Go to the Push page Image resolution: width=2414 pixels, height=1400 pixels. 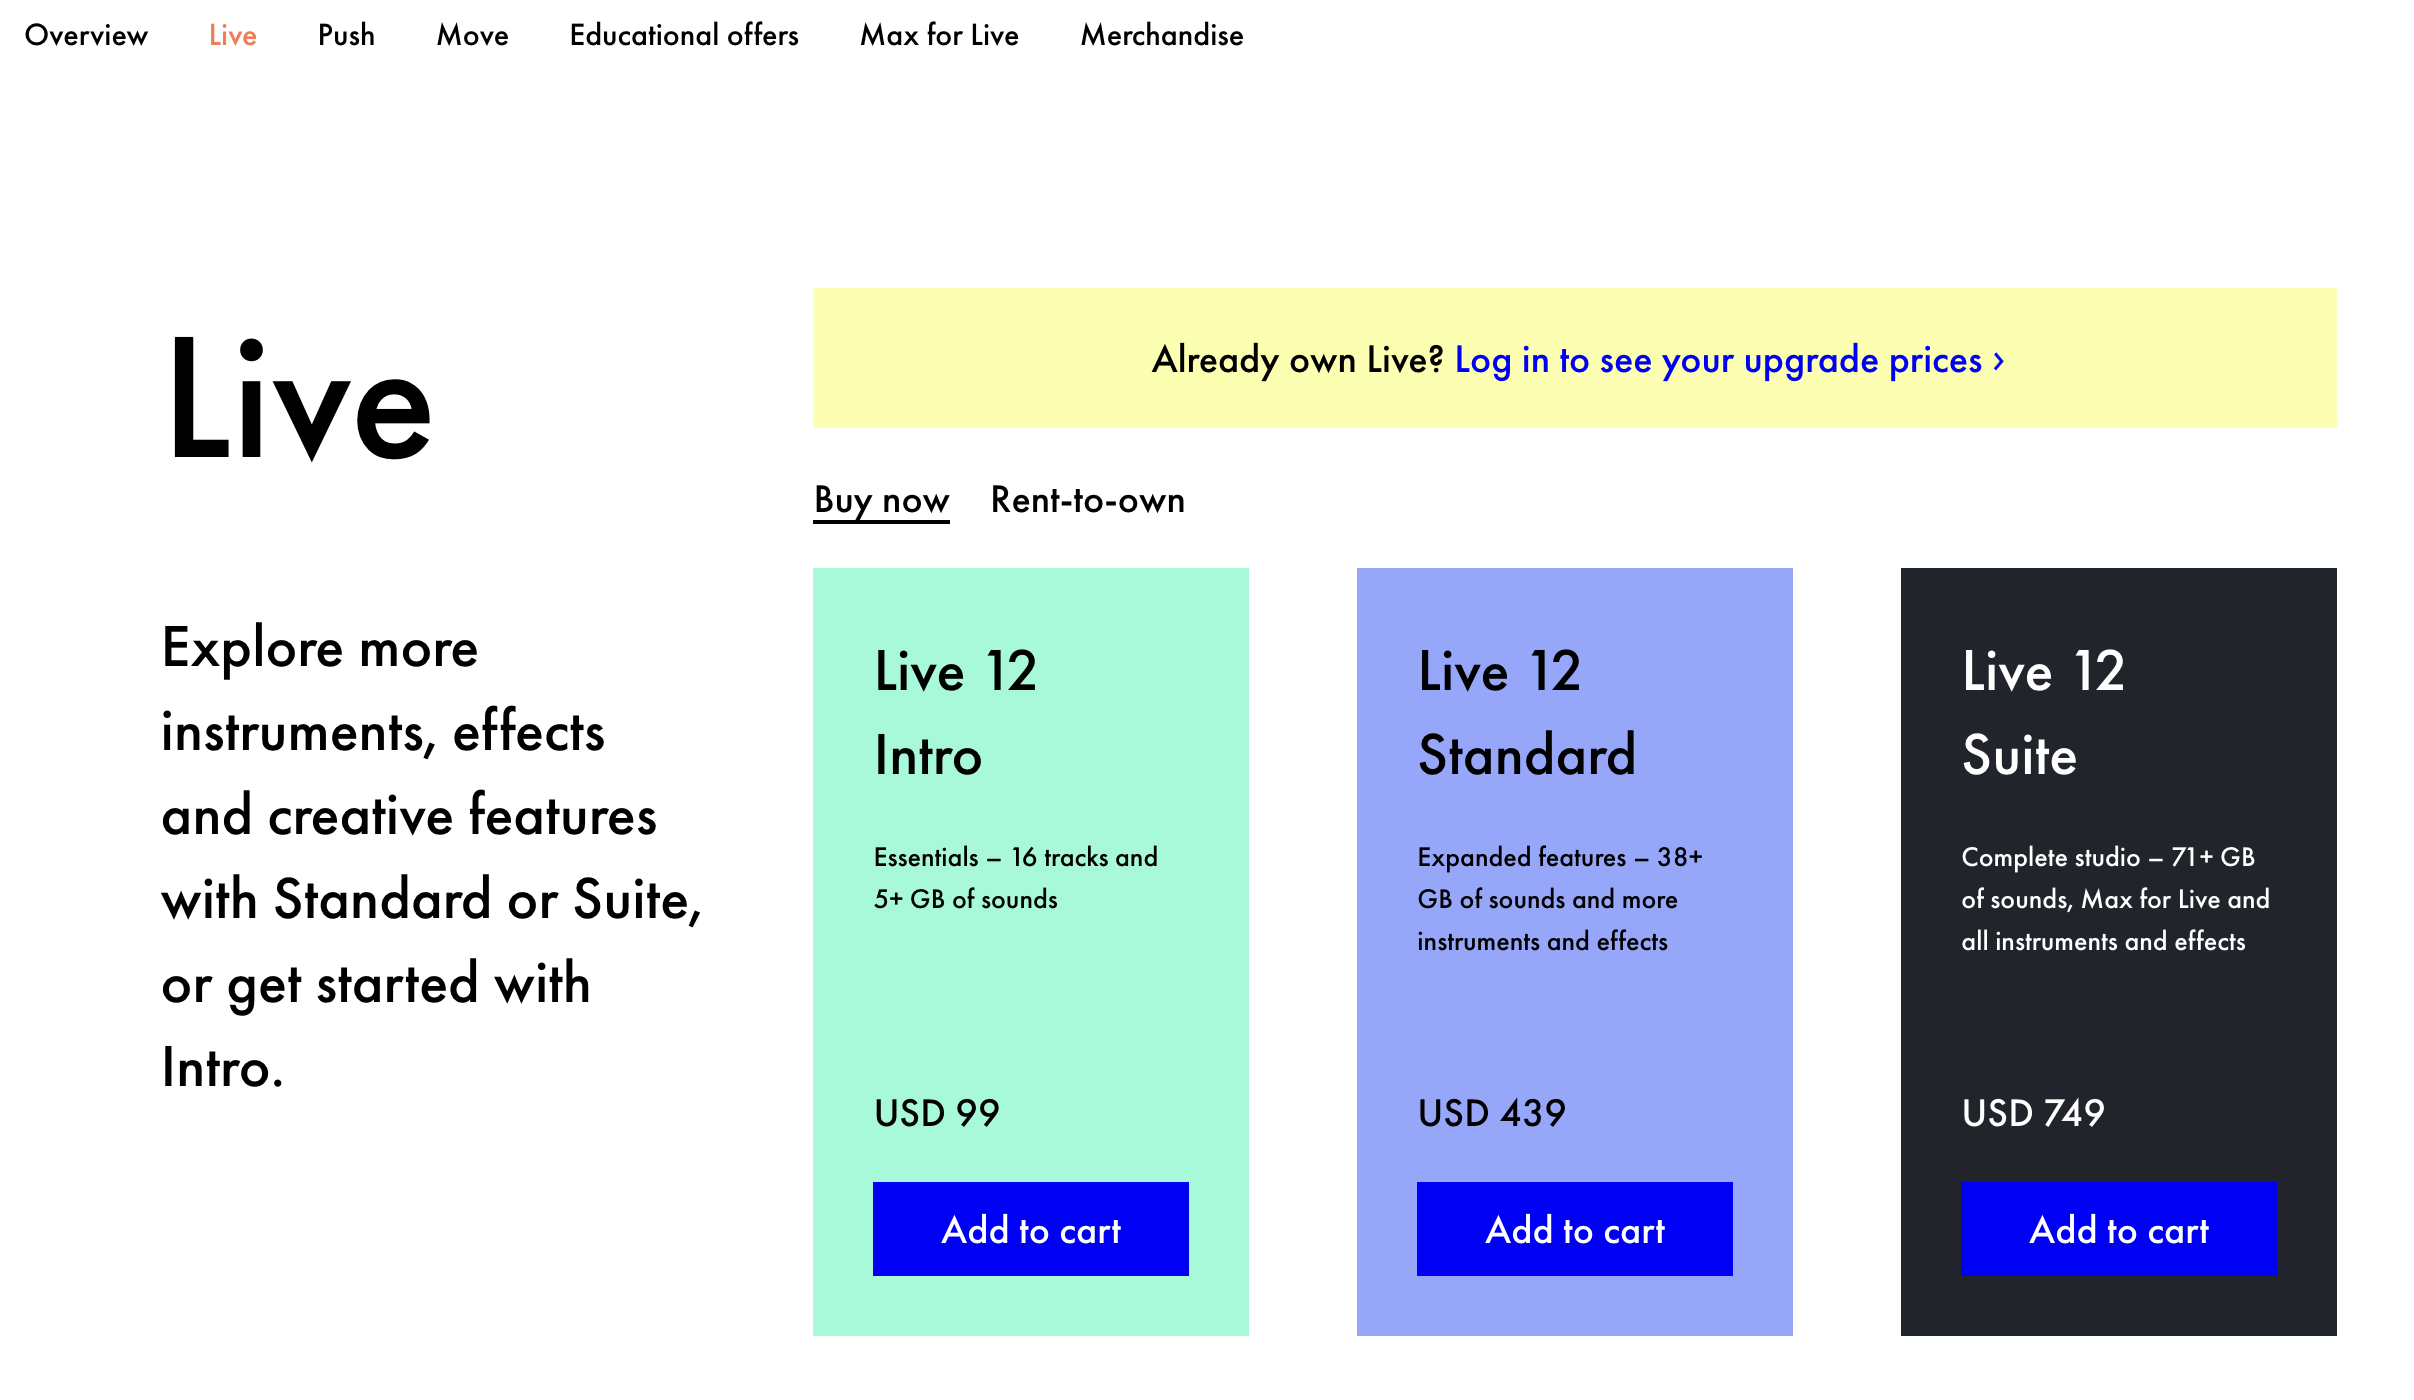[346, 35]
